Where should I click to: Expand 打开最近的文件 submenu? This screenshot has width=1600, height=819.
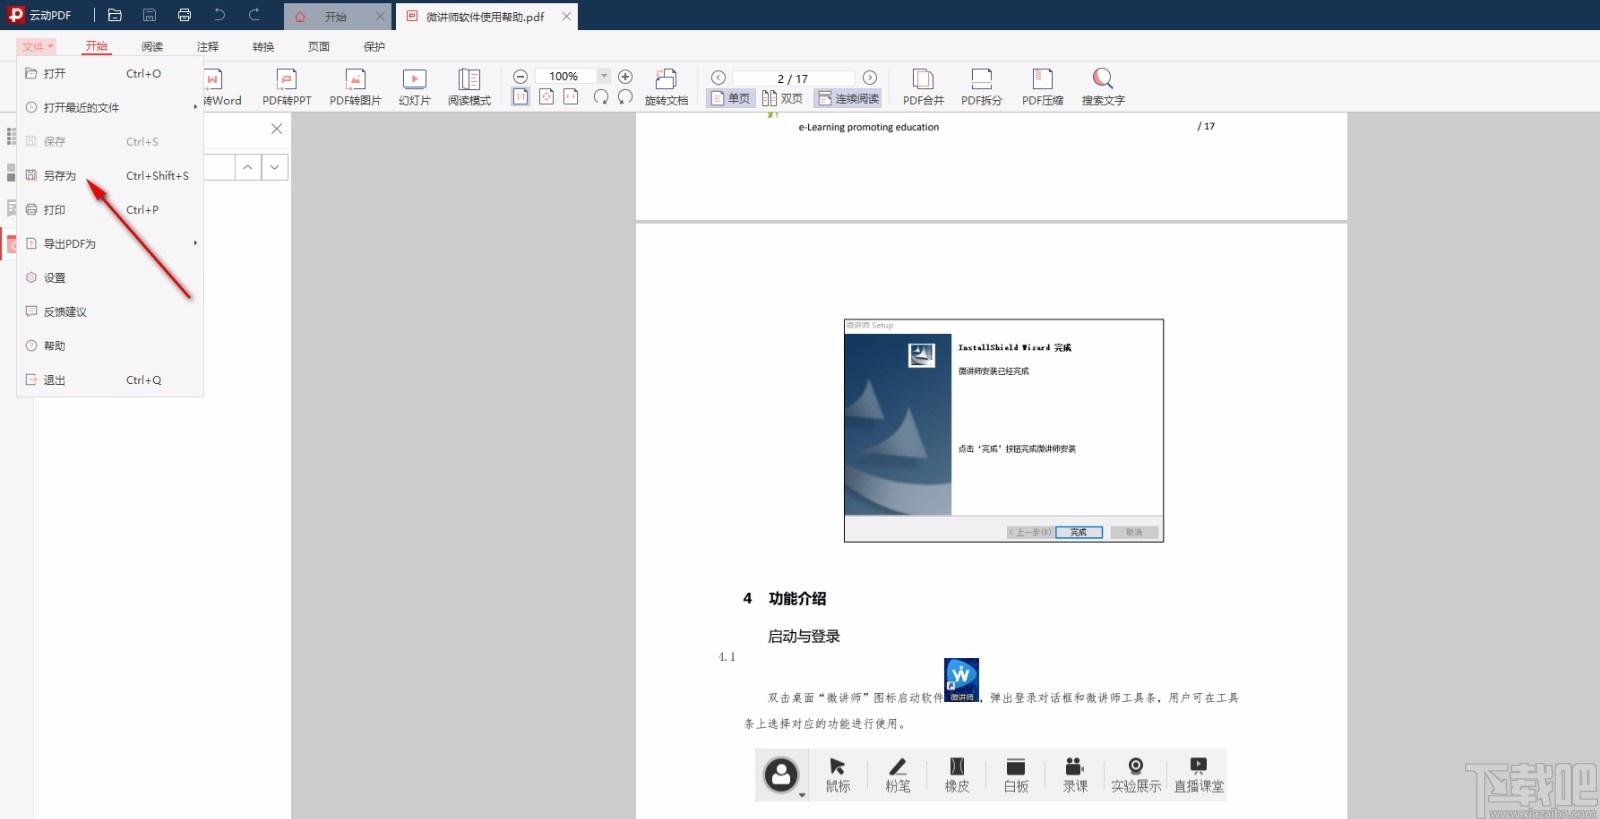tap(111, 107)
